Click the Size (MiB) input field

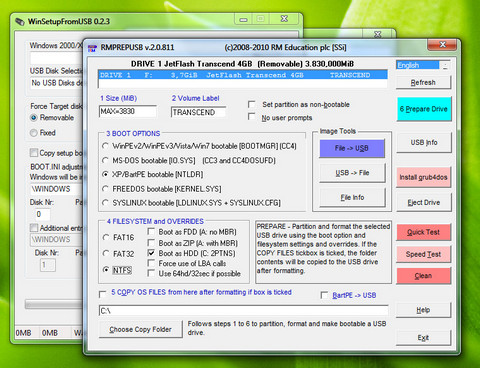[128, 111]
